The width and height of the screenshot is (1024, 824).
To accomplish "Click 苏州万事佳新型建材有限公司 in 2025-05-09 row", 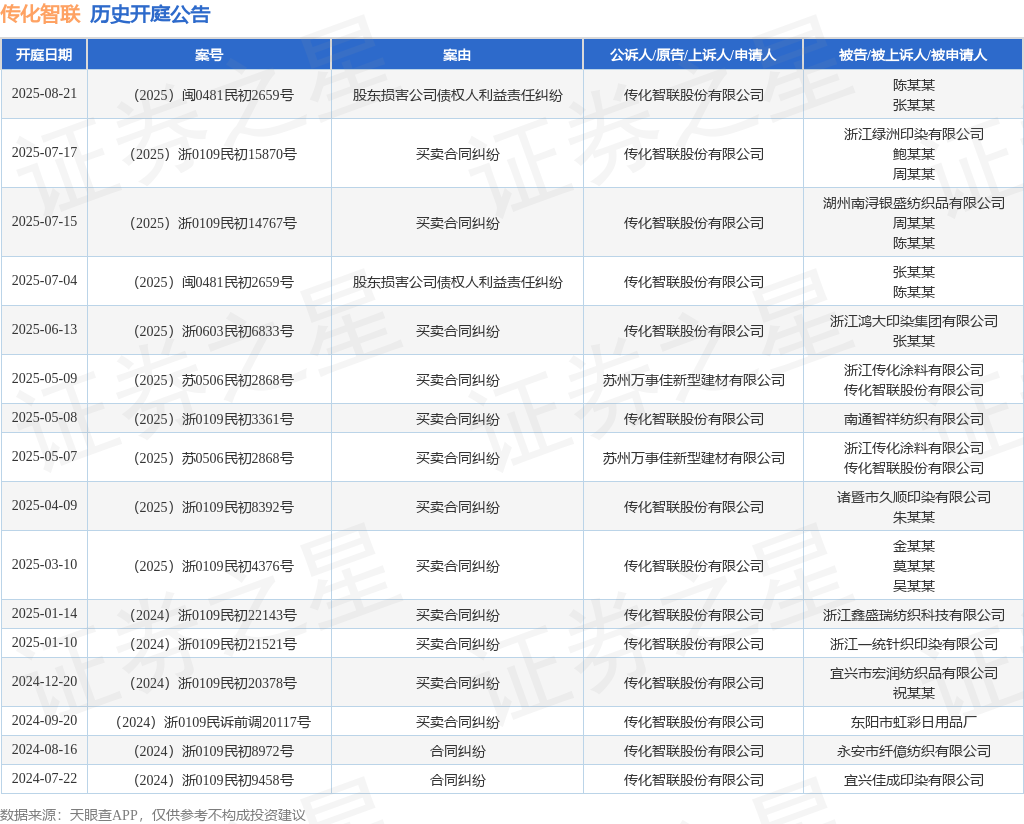I will 694,380.
